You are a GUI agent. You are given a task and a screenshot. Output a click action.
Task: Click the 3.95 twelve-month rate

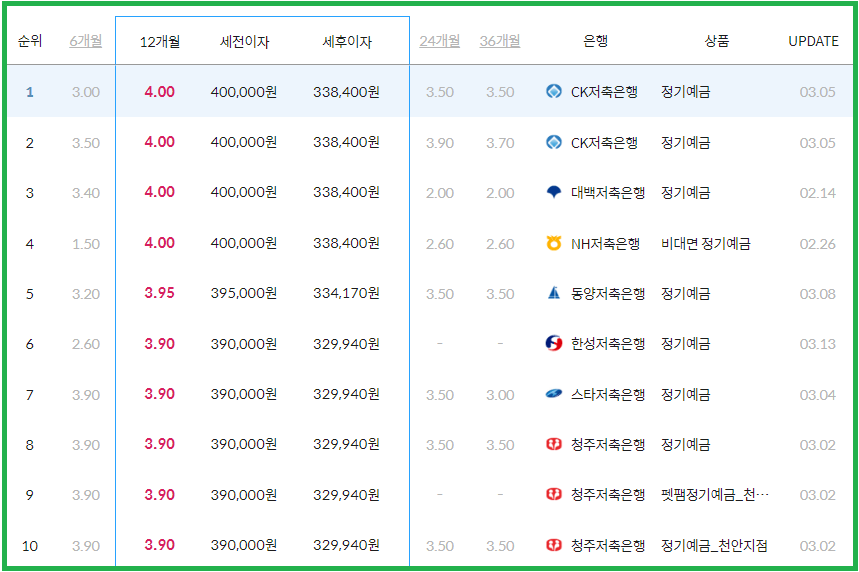tap(159, 293)
